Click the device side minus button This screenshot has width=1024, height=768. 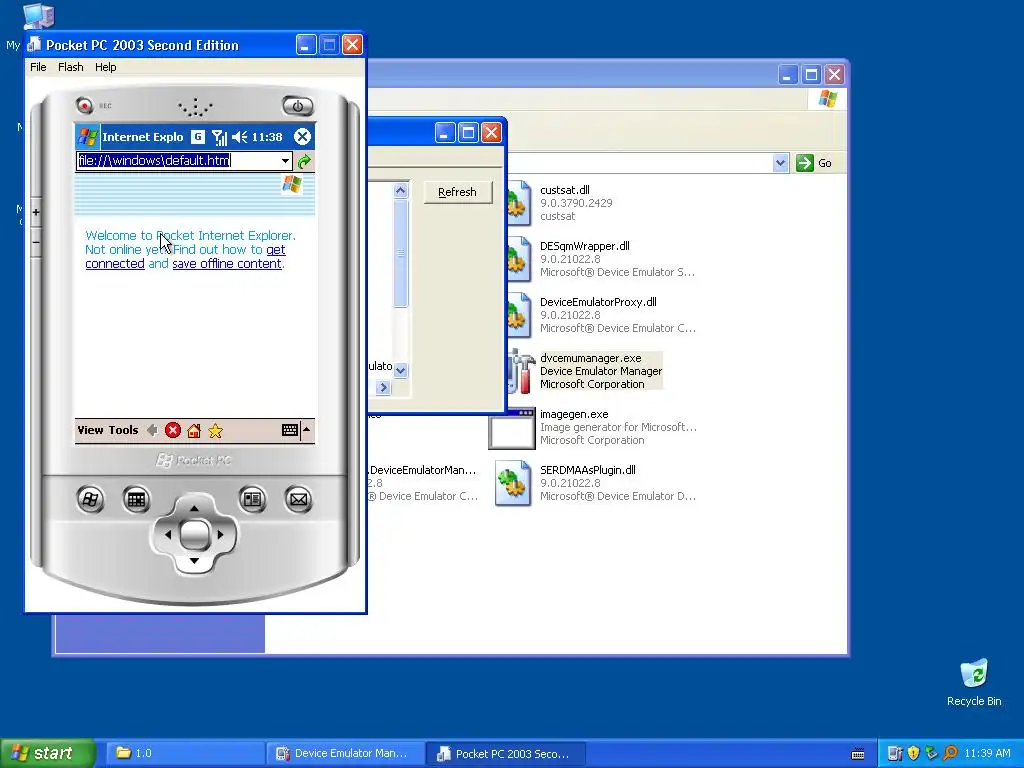click(x=36, y=242)
